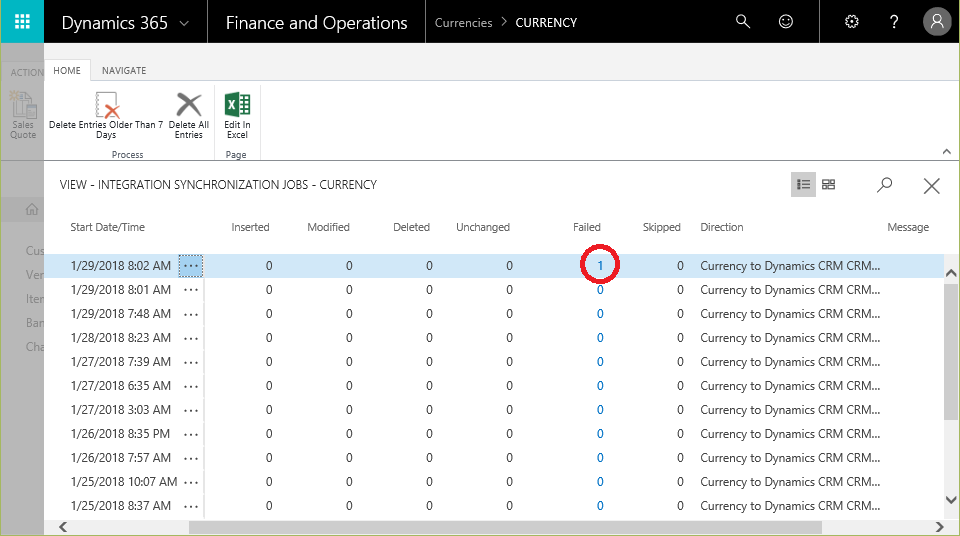960x536 pixels.
Task: Click the horizontal scrollbar right arrow
Action: click(x=940, y=527)
